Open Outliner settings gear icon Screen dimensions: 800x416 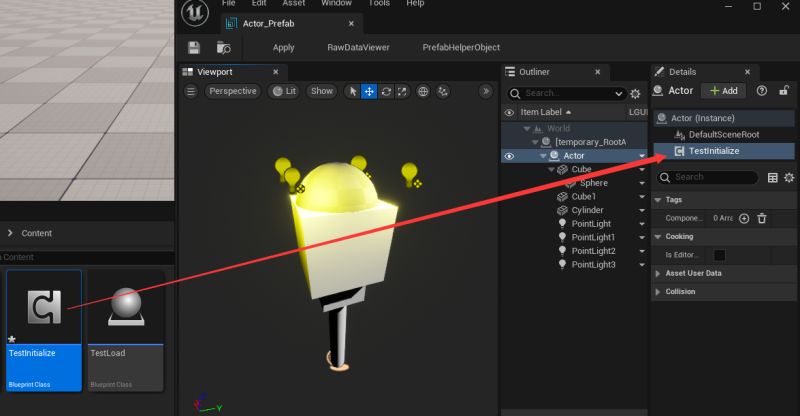635,93
